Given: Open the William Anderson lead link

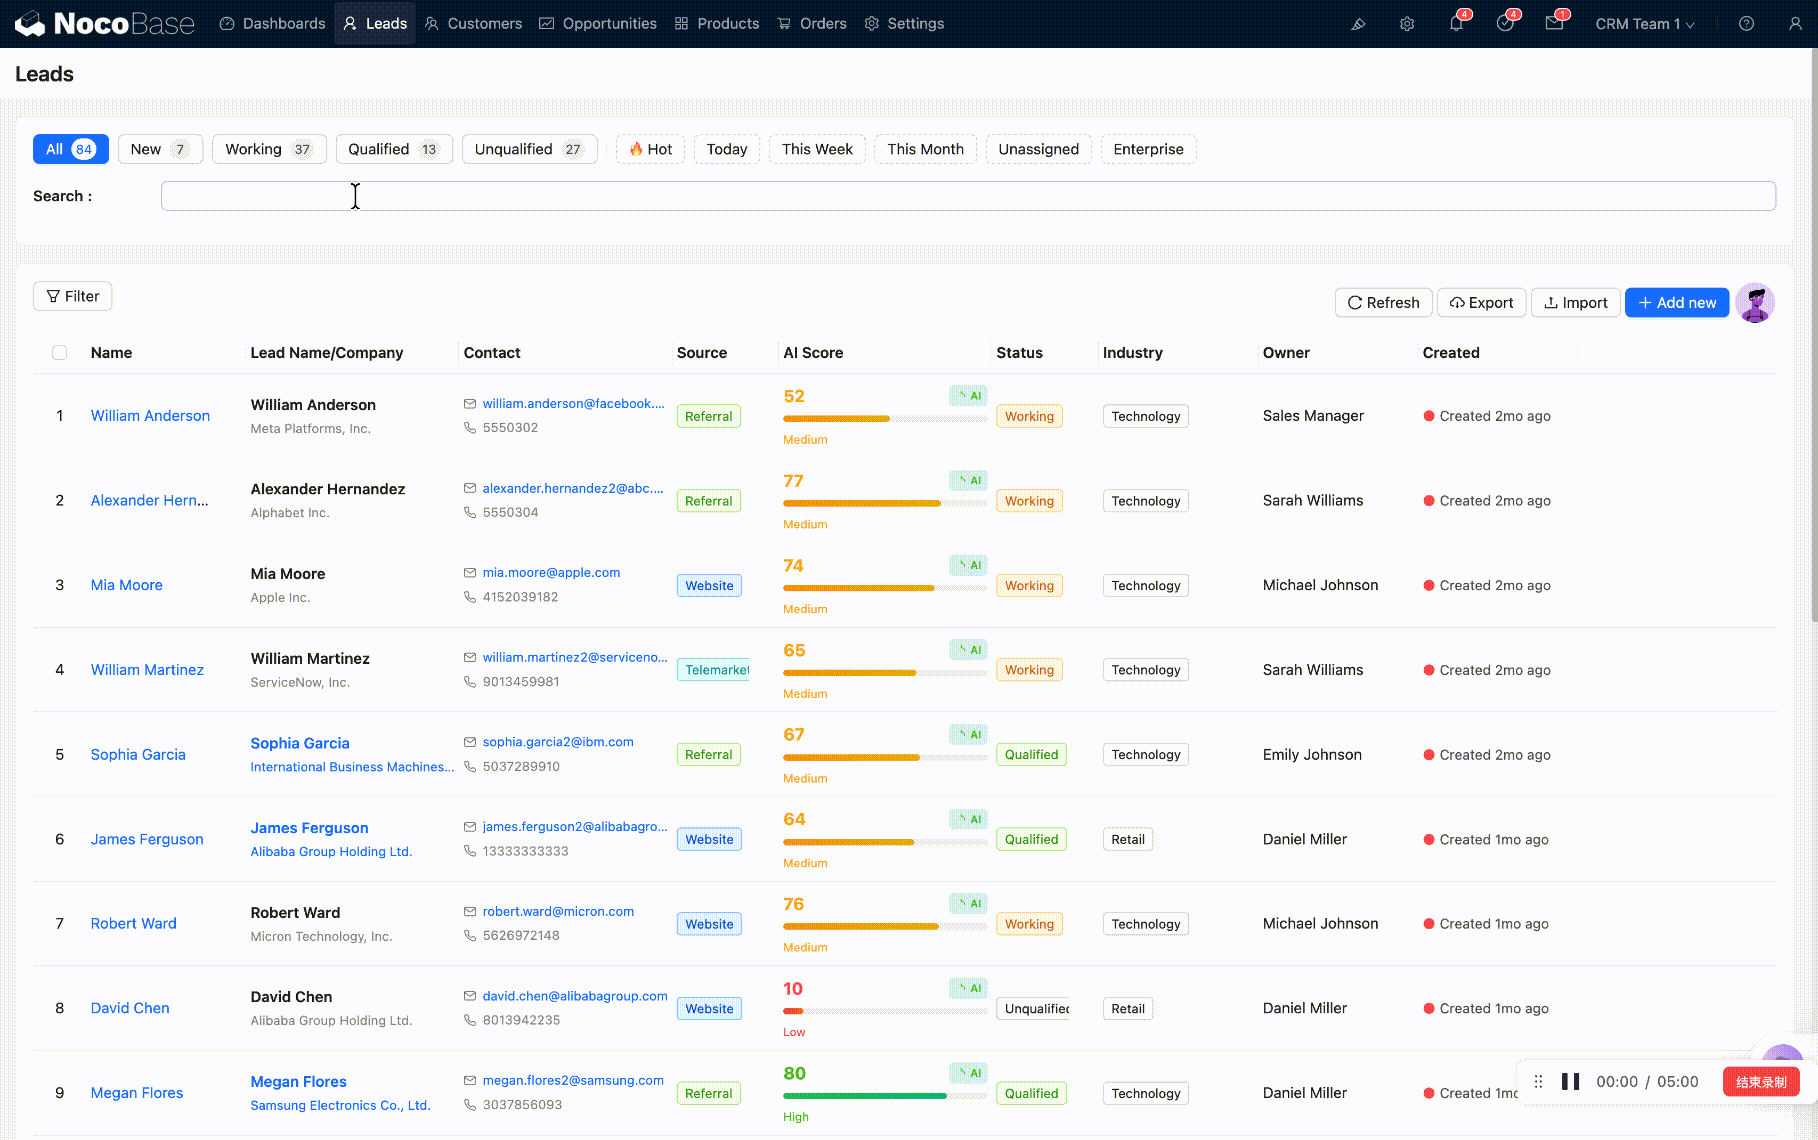Looking at the screenshot, I should pyautogui.click(x=150, y=416).
